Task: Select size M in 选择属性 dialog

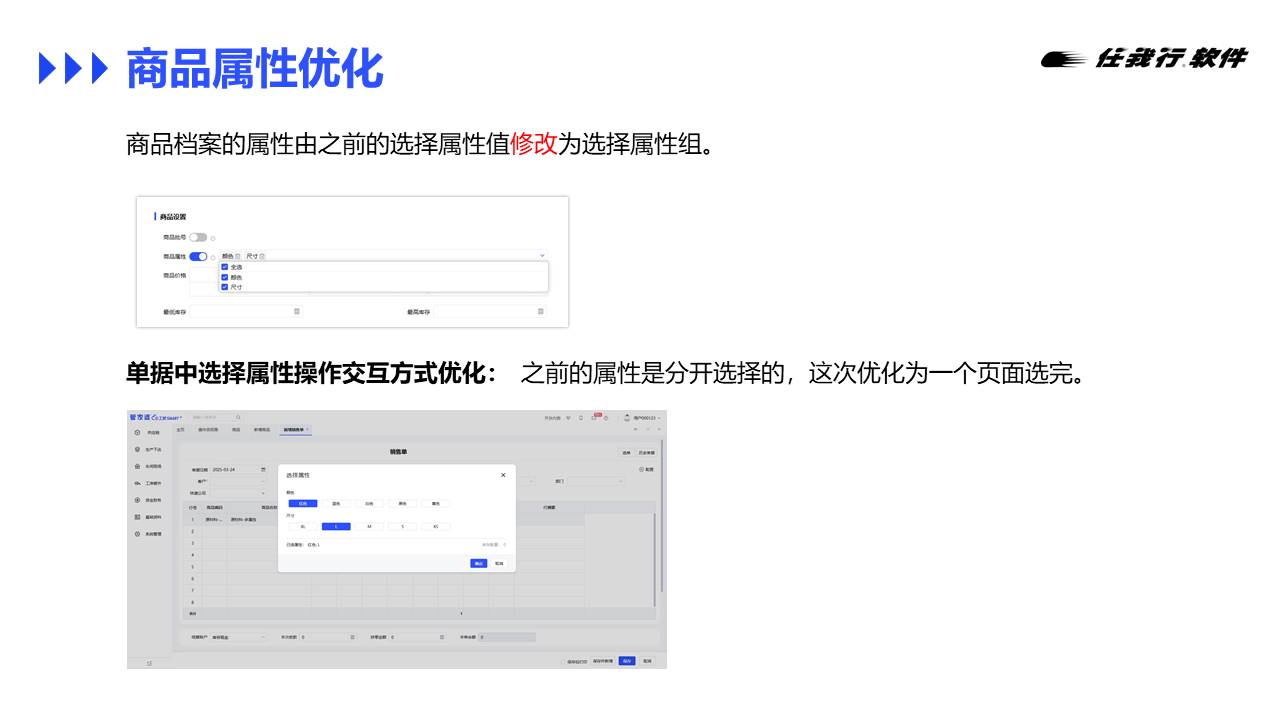Action: point(369,526)
